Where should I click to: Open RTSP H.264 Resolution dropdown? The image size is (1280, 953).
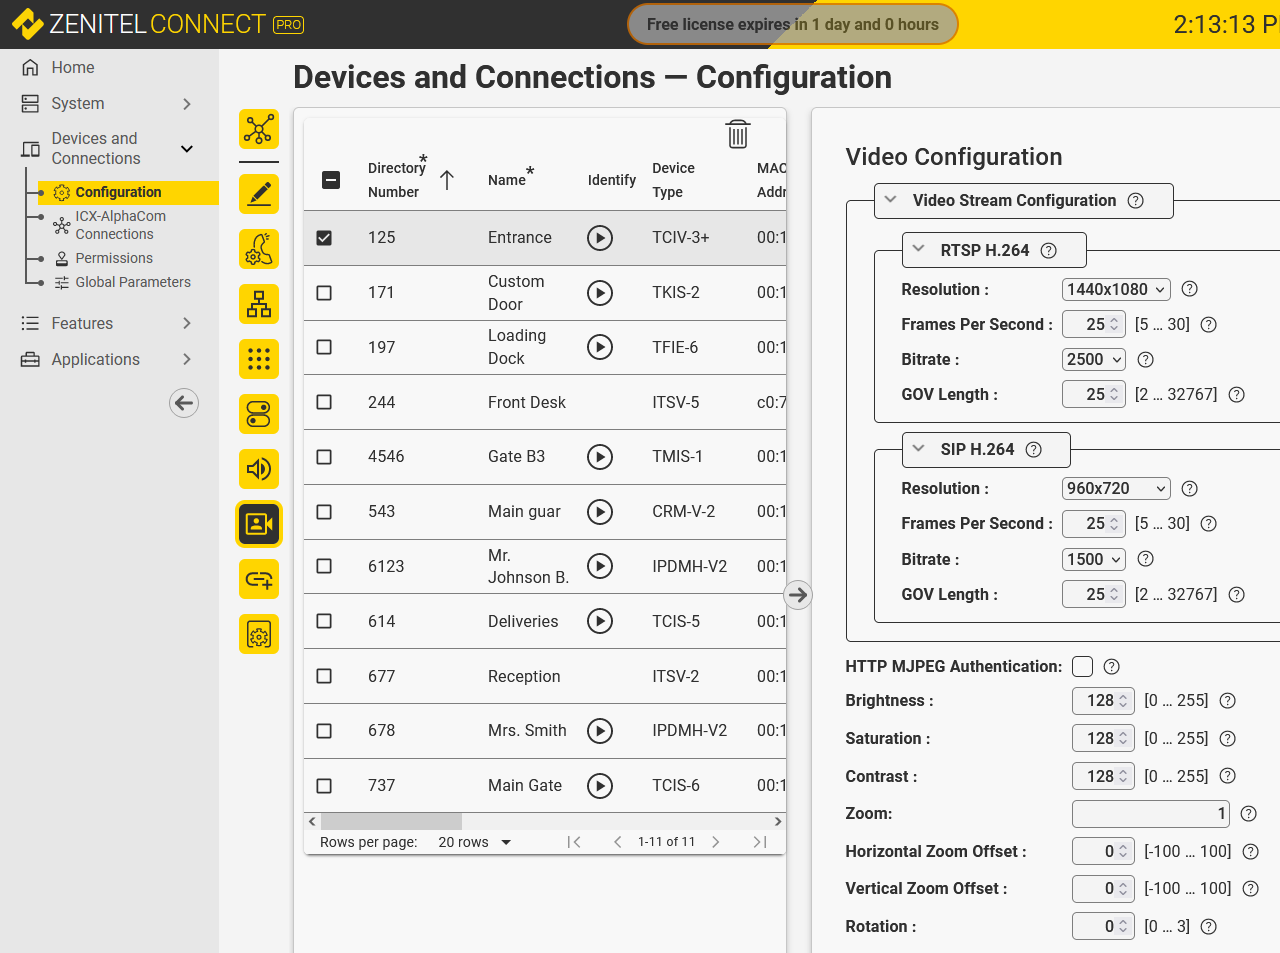(x=1115, y=289)
